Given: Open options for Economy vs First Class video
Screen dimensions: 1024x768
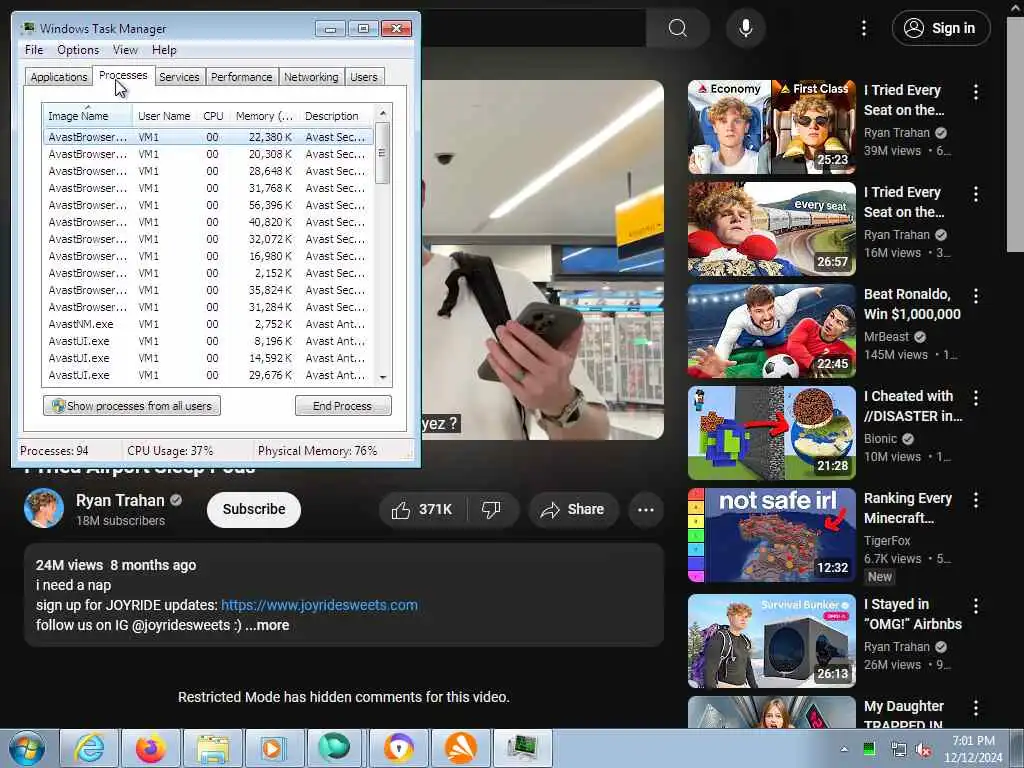Looking at the screenshot, I should [x=976, y=92].
